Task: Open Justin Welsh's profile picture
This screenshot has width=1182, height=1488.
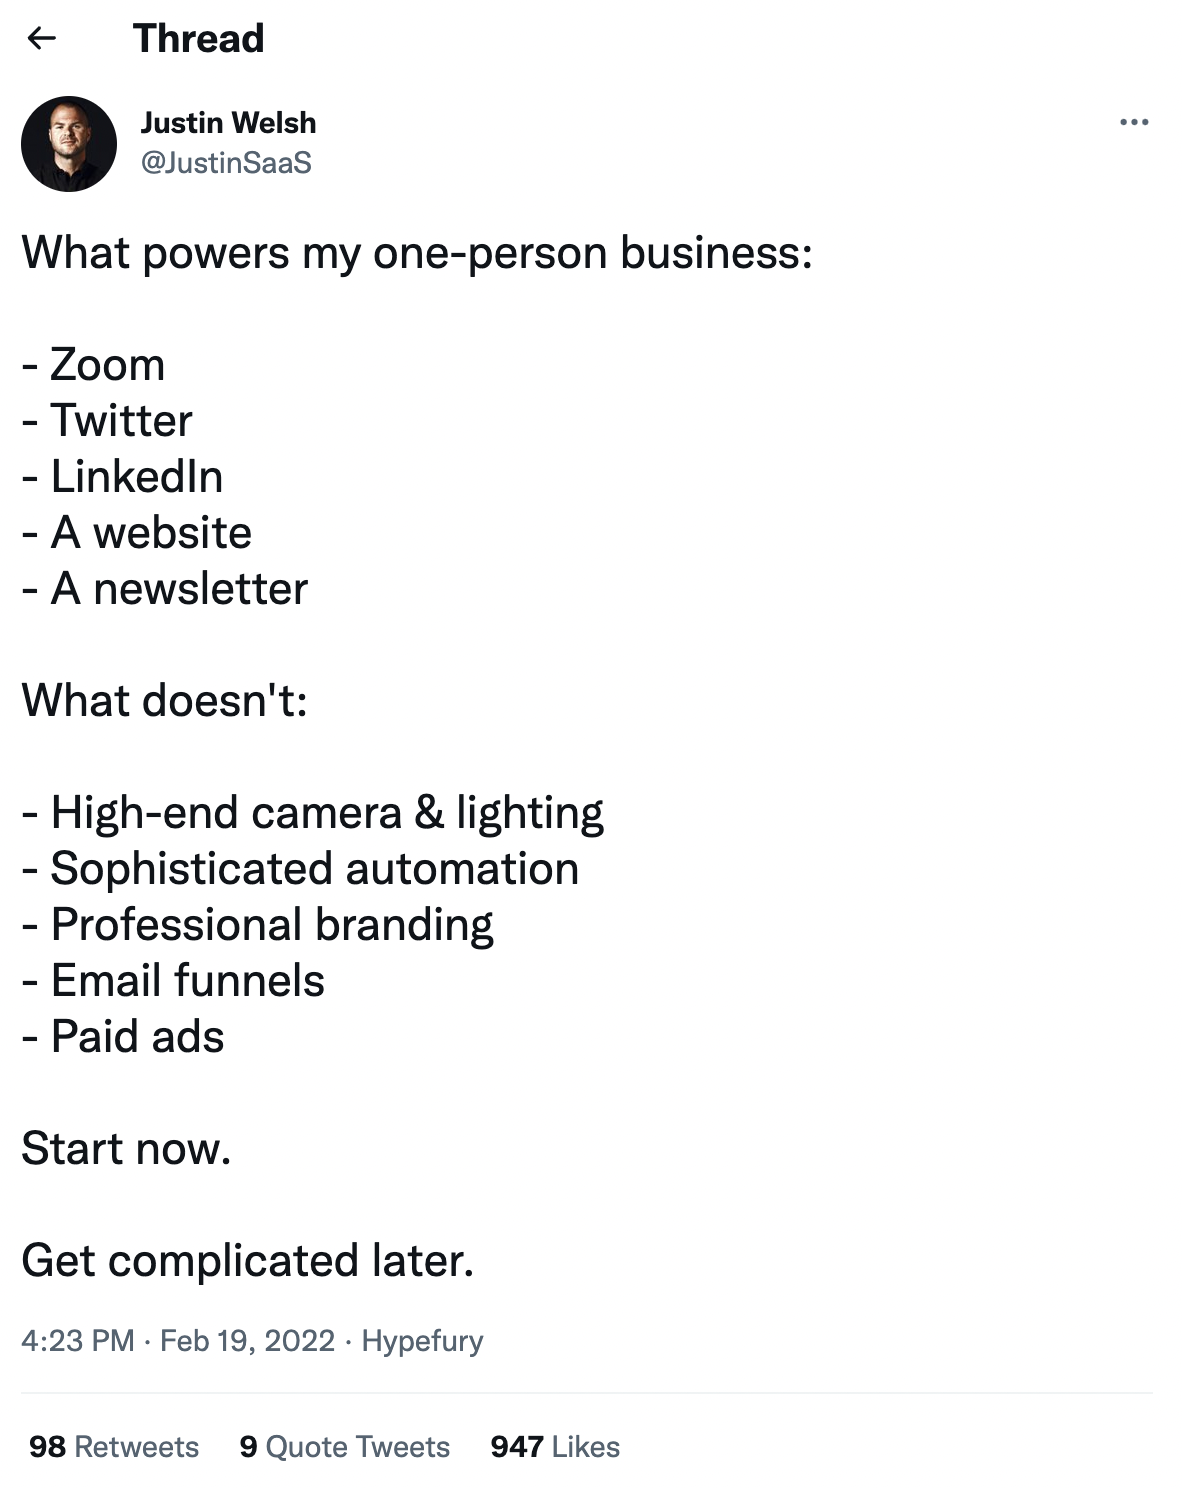Action: tap(69, 144)
